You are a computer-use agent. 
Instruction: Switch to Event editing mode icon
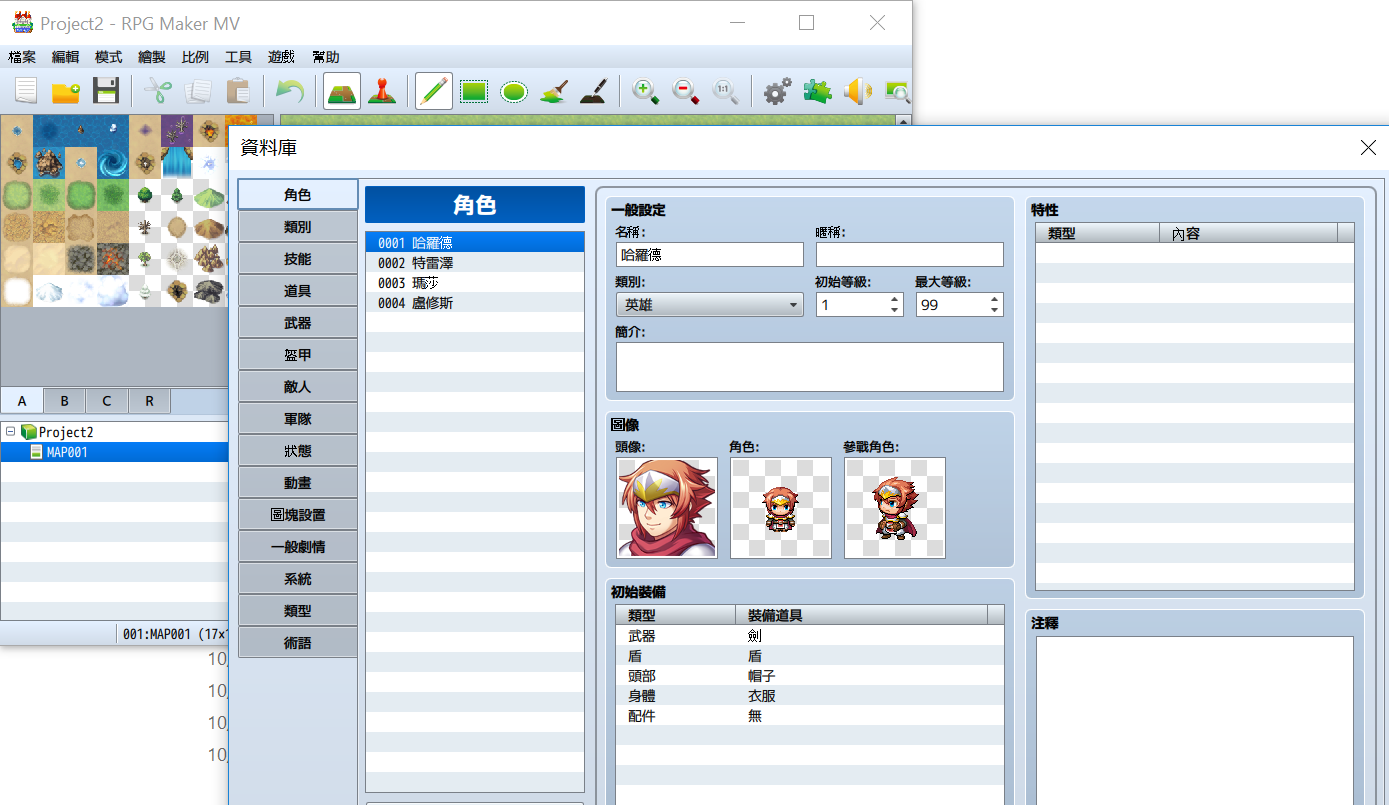click(381, 92)
